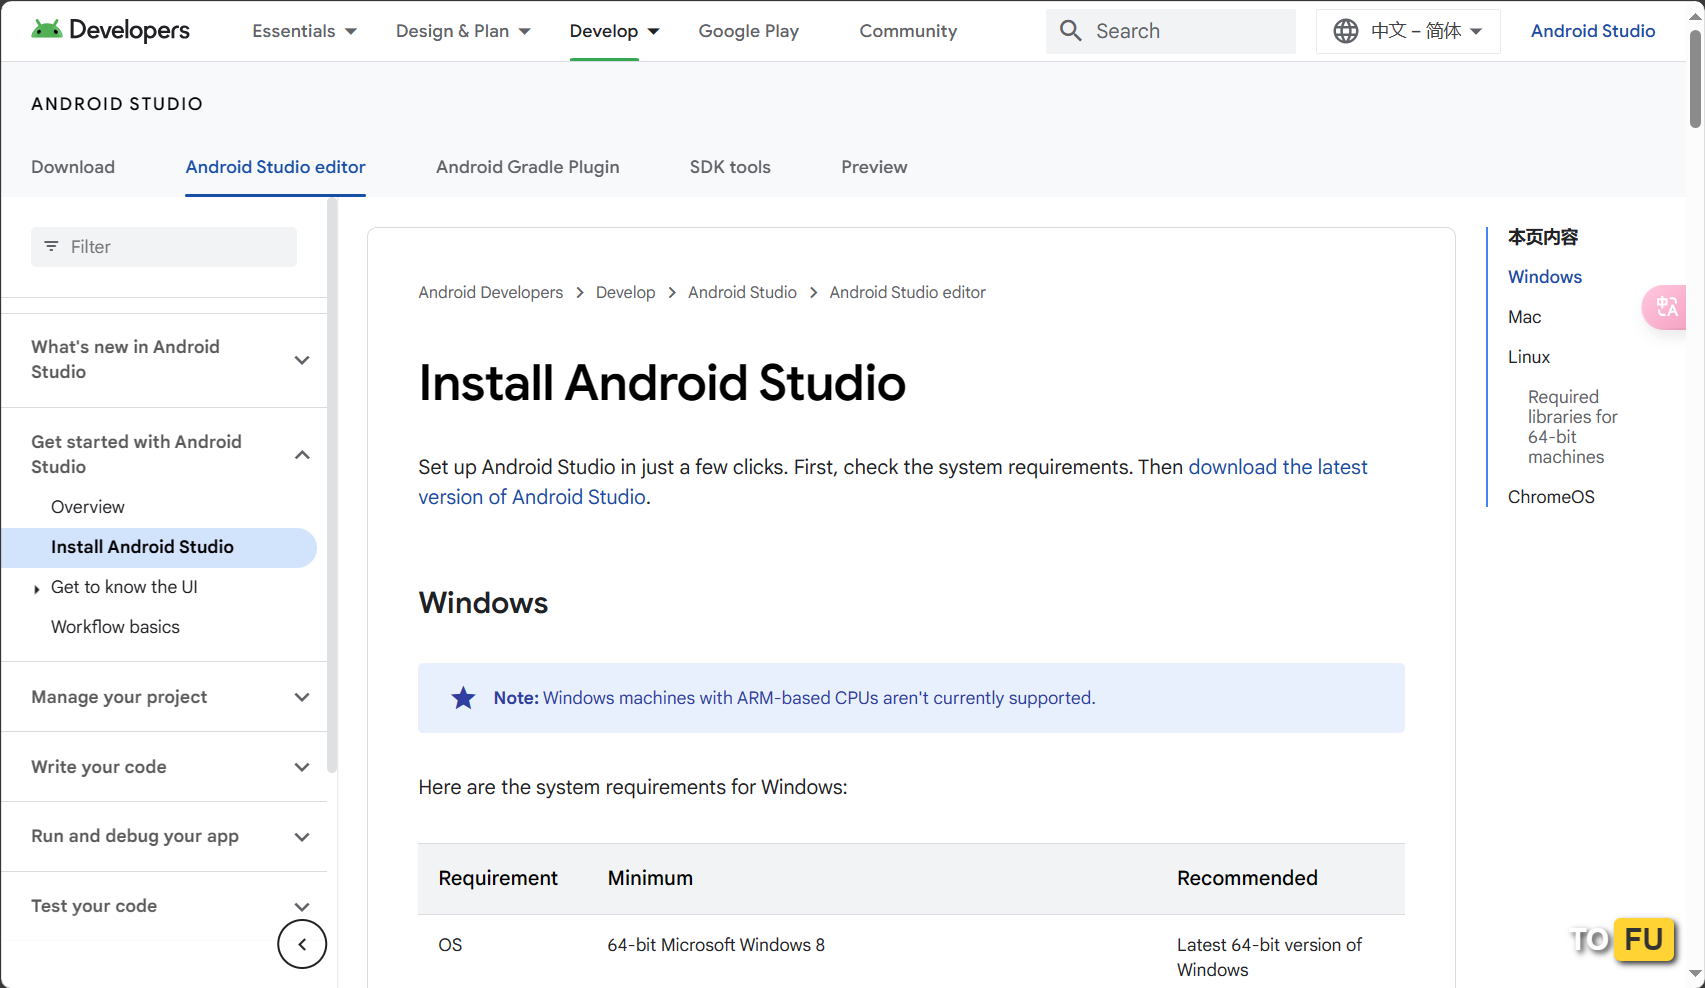Open the Essentials dropdown menu
The height and width of the screenshot is (988, 1705).
point(305,31)
